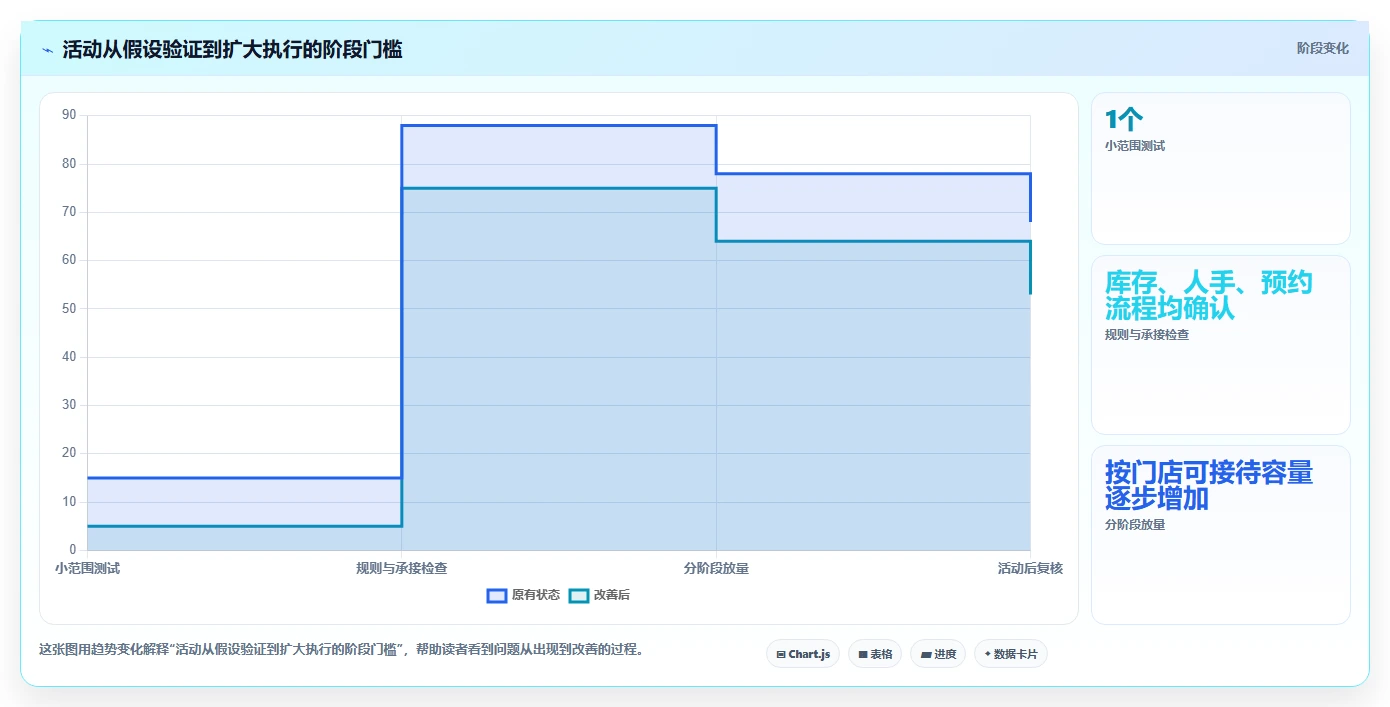Viewport: 1390px width, 707px height.
Task: Click the 50 y-axis tick label
Action: click(x=69, y=308)
